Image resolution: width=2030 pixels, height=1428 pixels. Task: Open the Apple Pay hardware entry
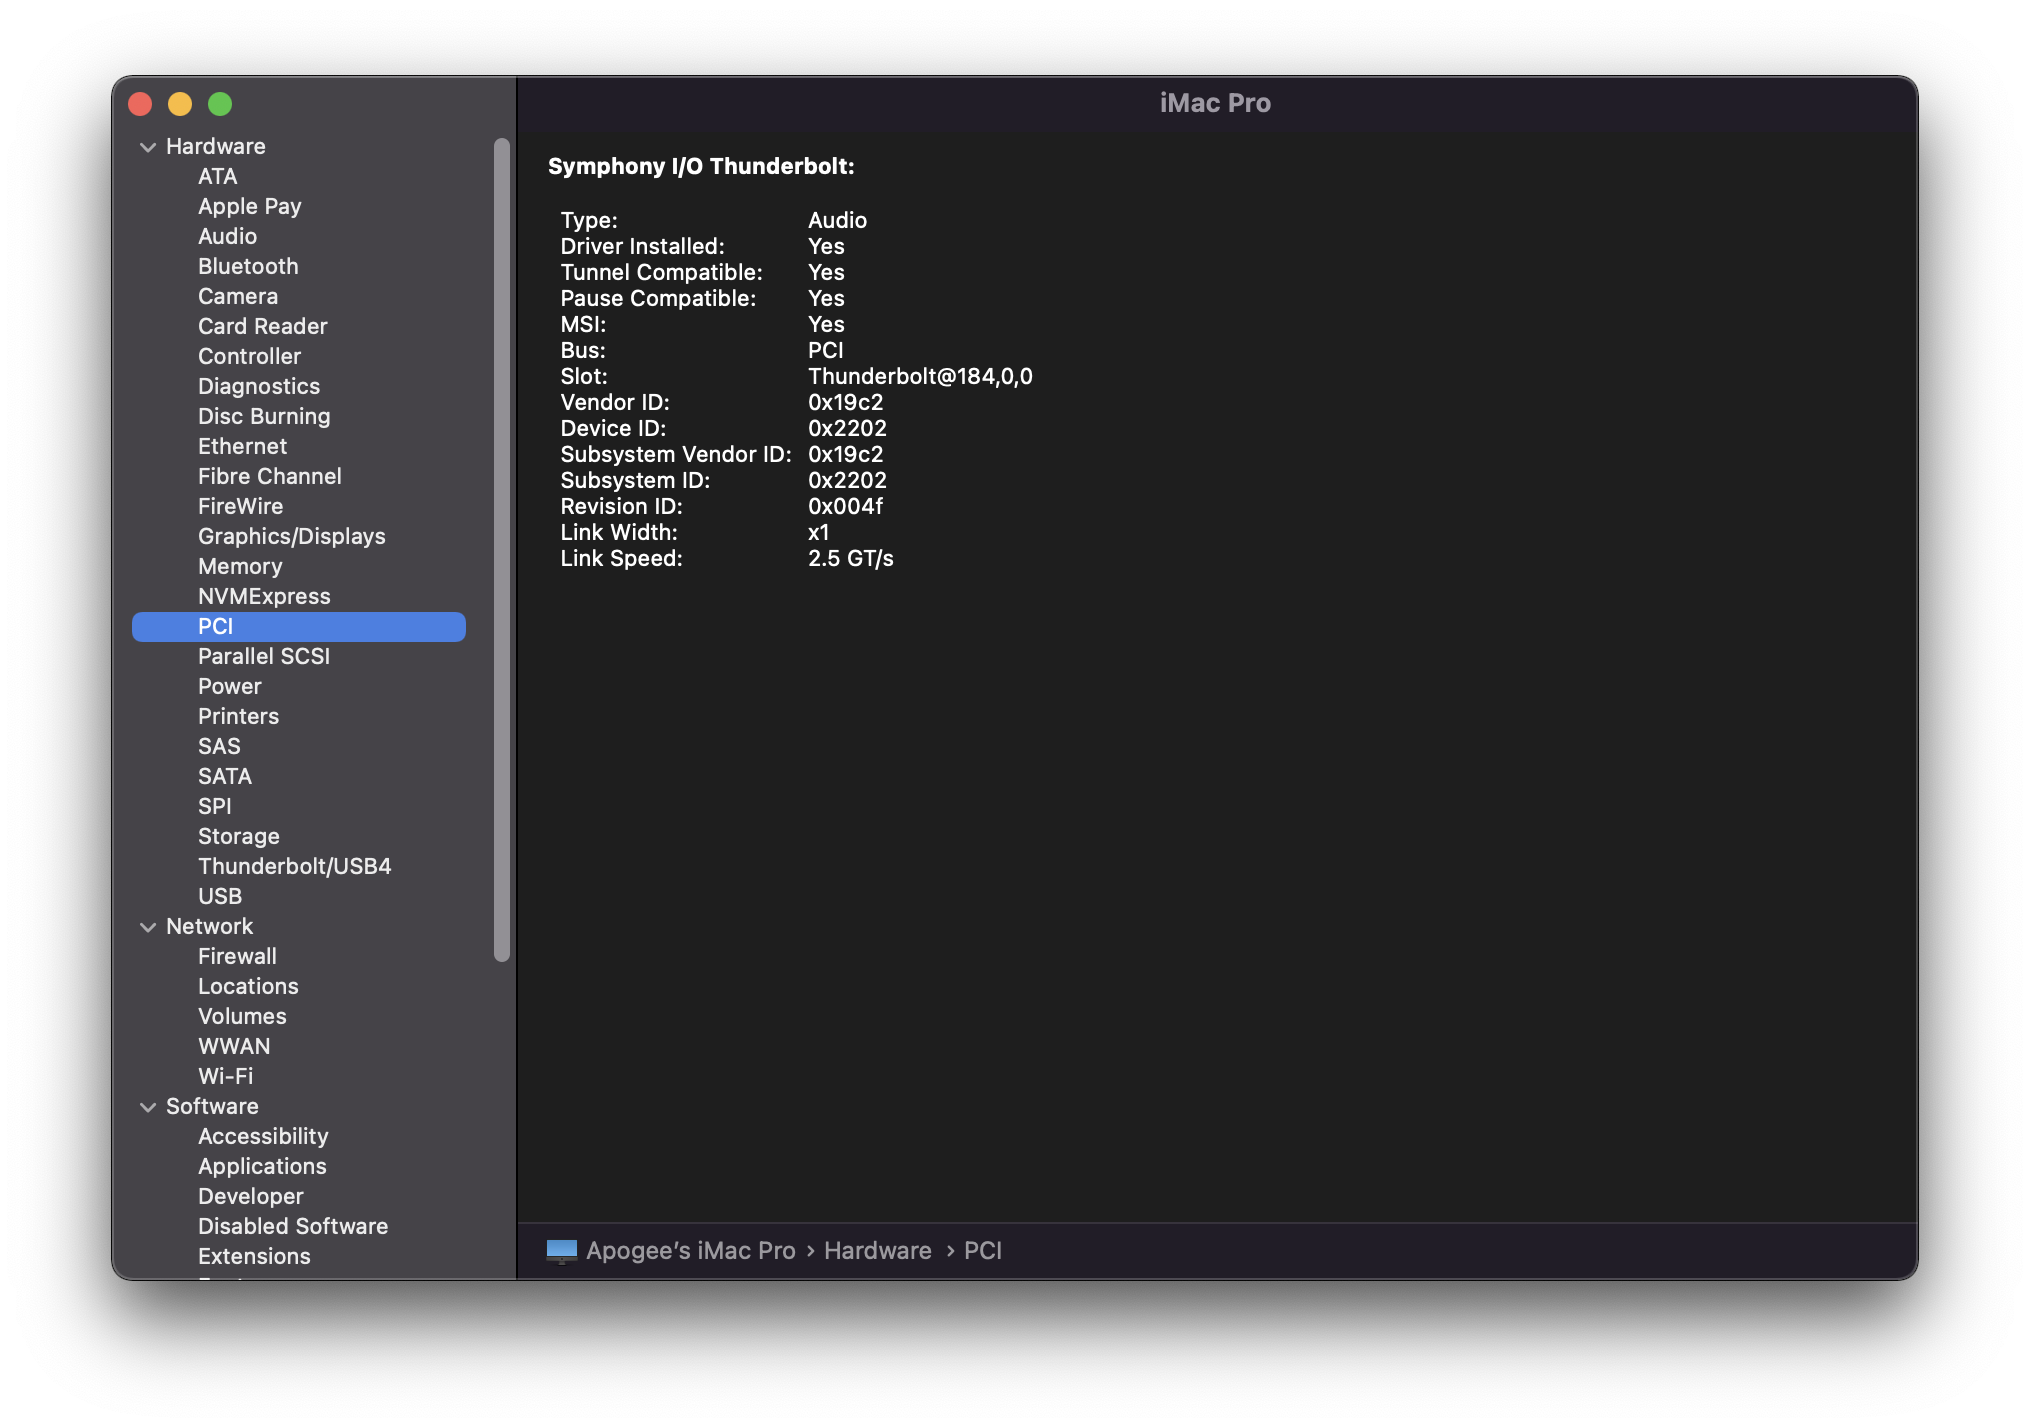[x=249, y=207]
